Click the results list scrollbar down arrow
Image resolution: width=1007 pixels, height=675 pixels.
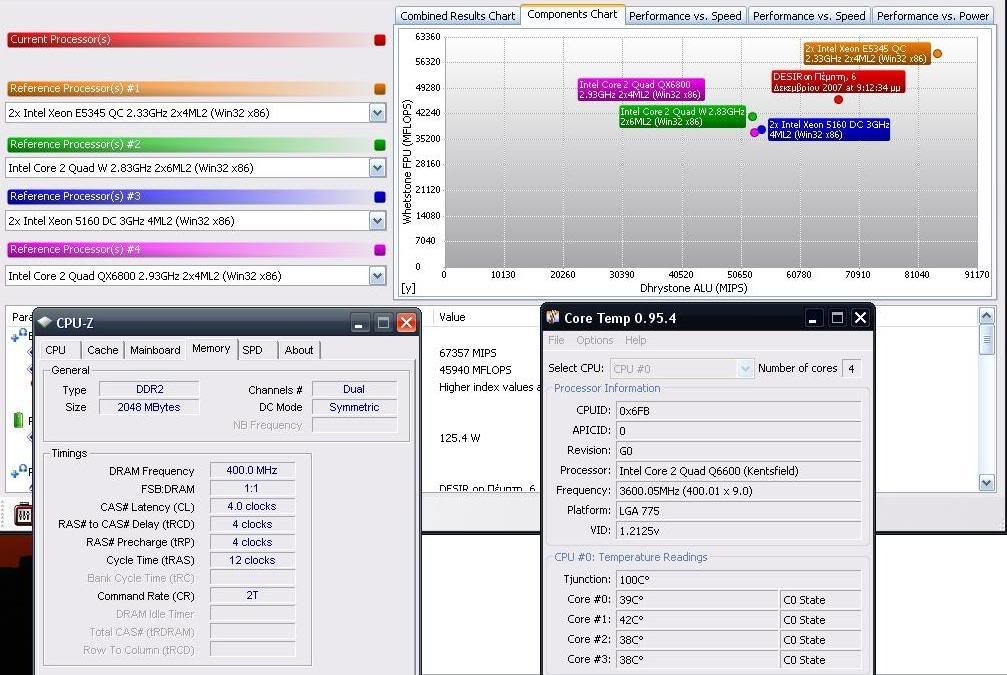[987, 482]
